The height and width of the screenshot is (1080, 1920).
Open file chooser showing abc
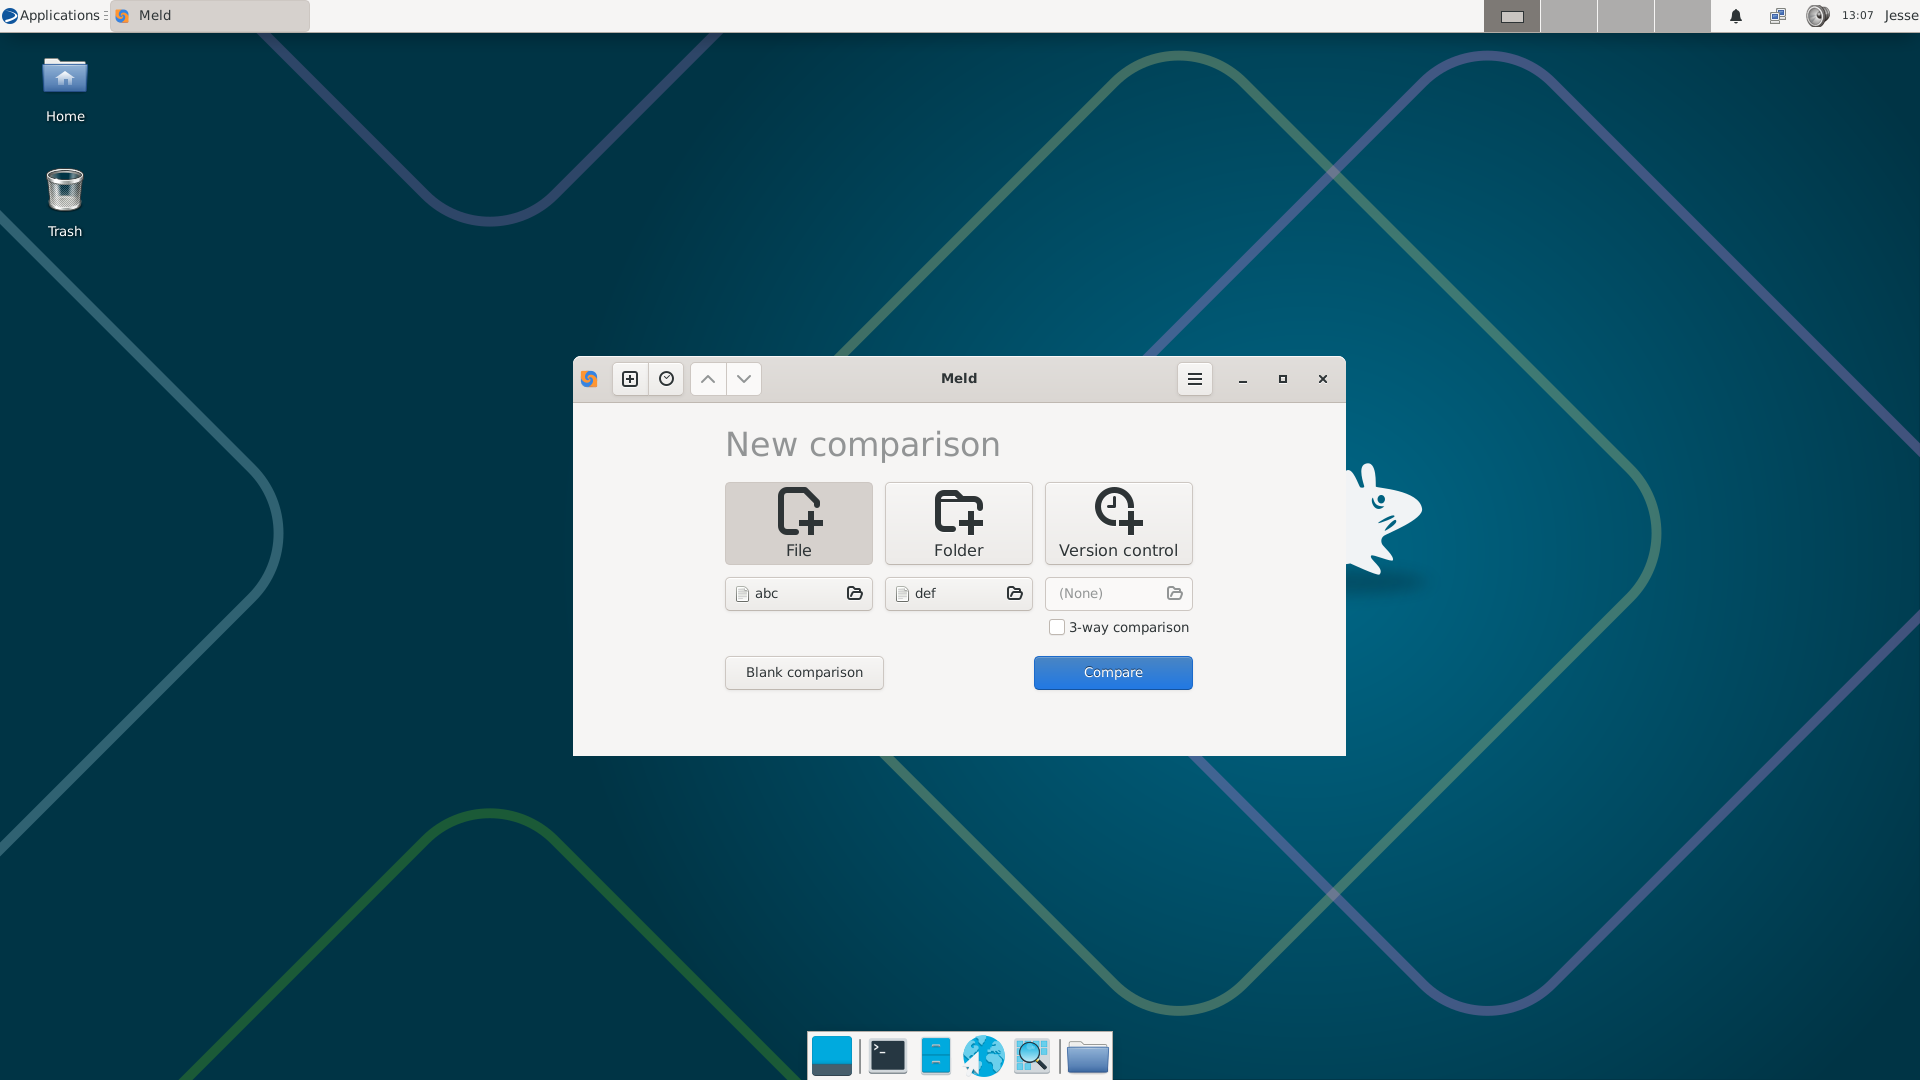point(799,594)
